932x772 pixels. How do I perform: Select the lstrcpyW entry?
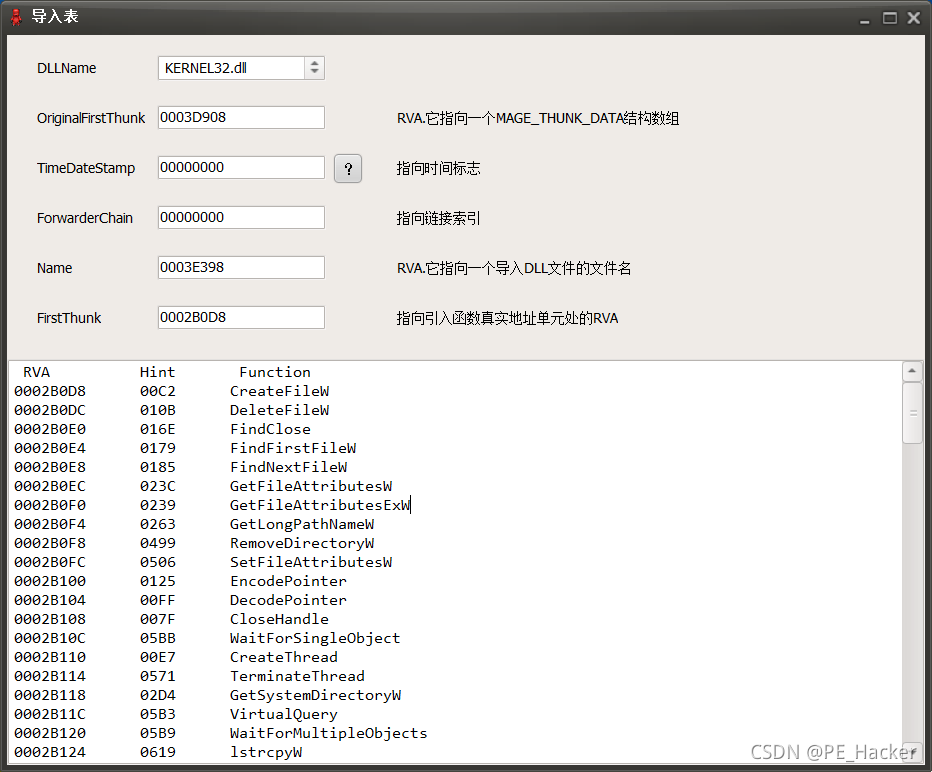266,752
